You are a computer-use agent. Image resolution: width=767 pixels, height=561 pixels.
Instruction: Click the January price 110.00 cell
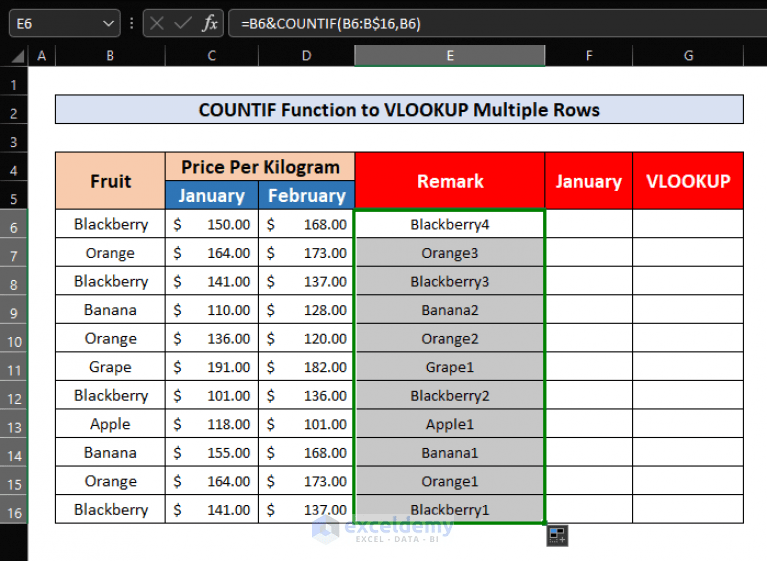coord(211,310)
